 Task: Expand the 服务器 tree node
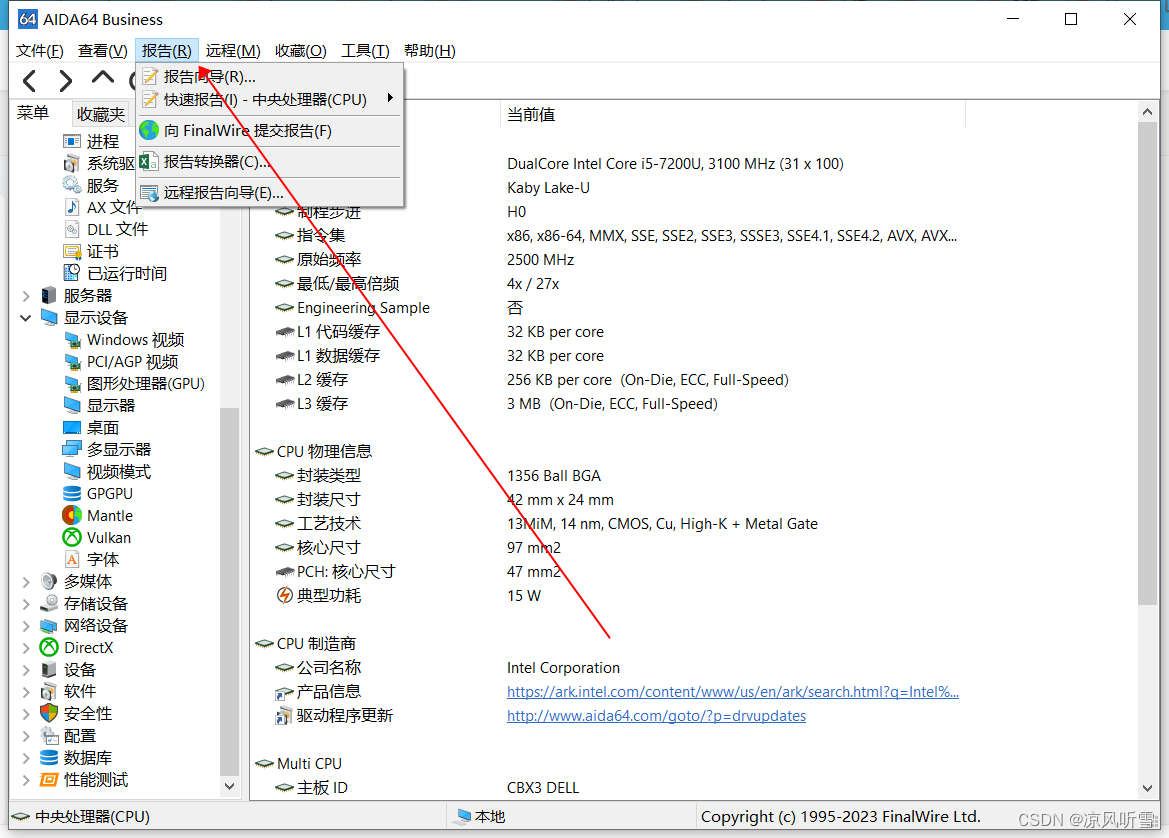pos(26,297)
